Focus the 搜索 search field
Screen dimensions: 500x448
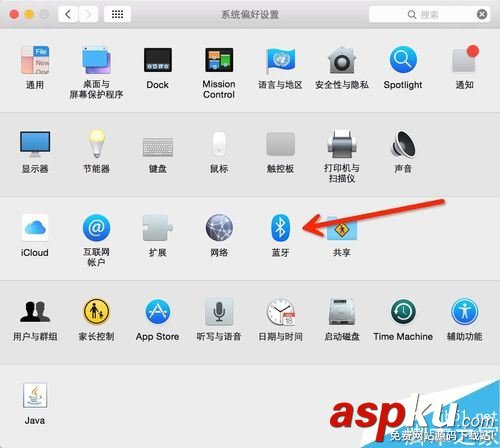[x=429, y=14]
